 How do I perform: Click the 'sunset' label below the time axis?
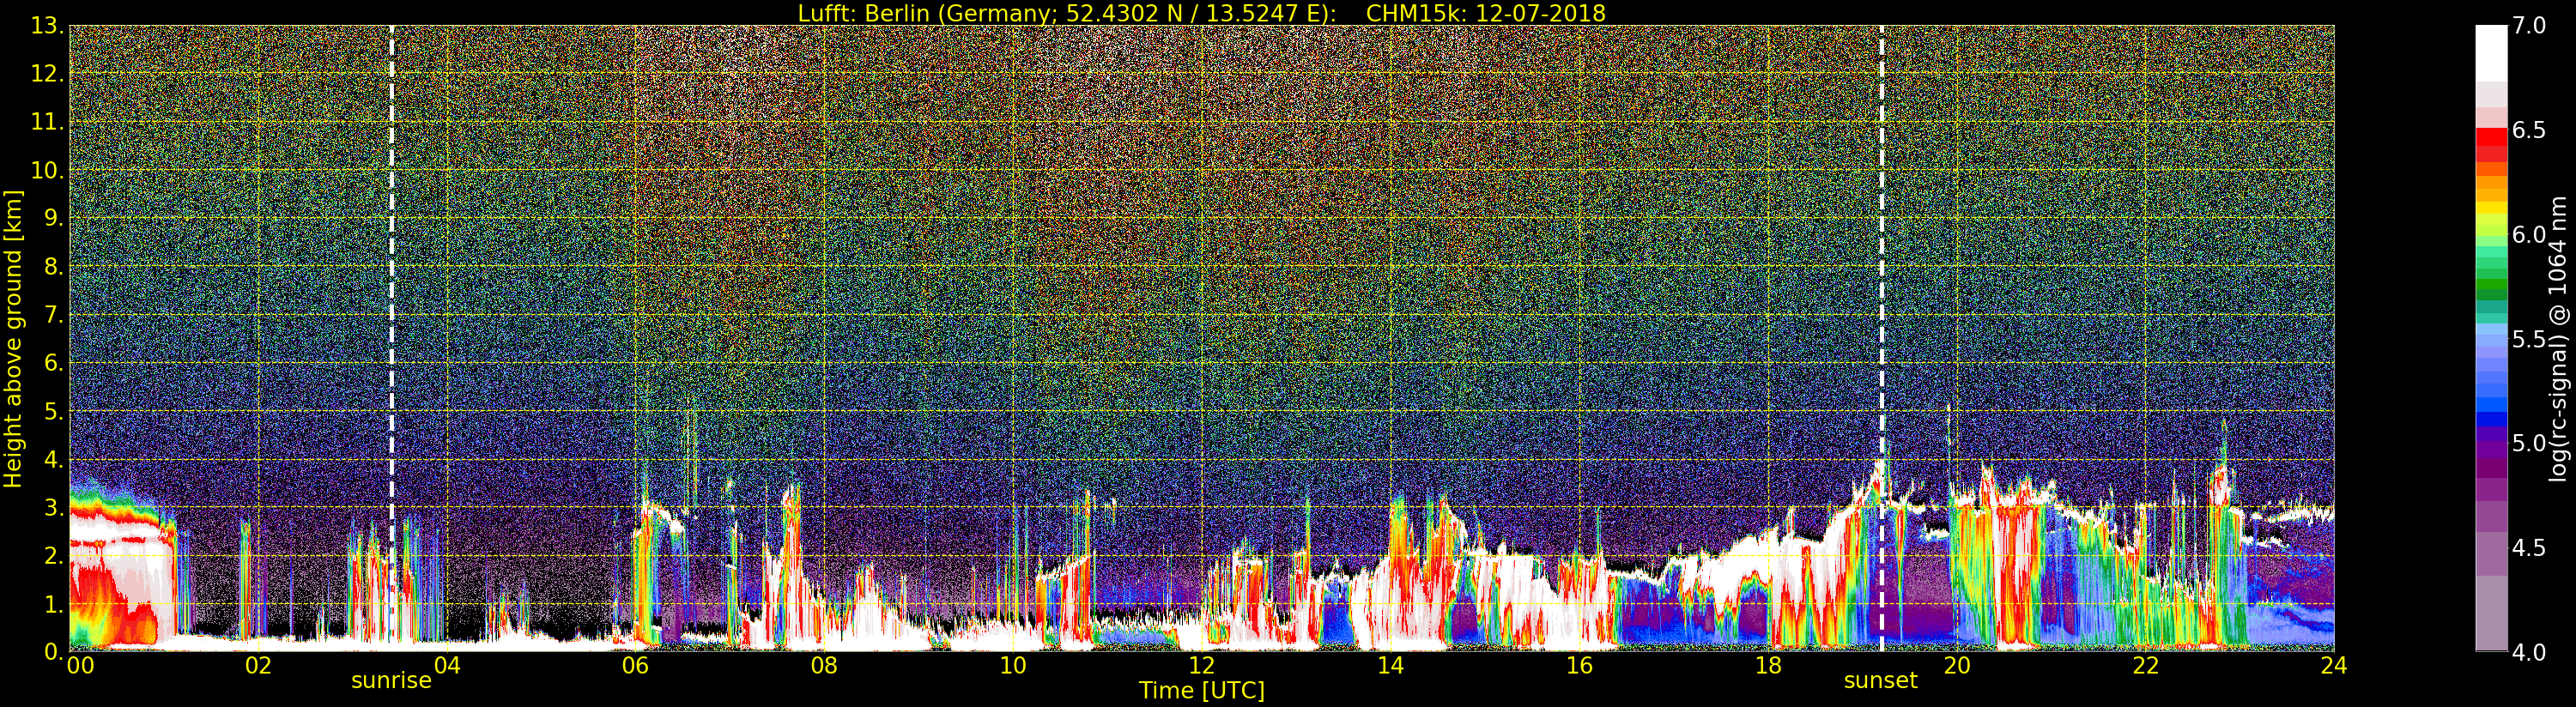[x=1881, y=681]
